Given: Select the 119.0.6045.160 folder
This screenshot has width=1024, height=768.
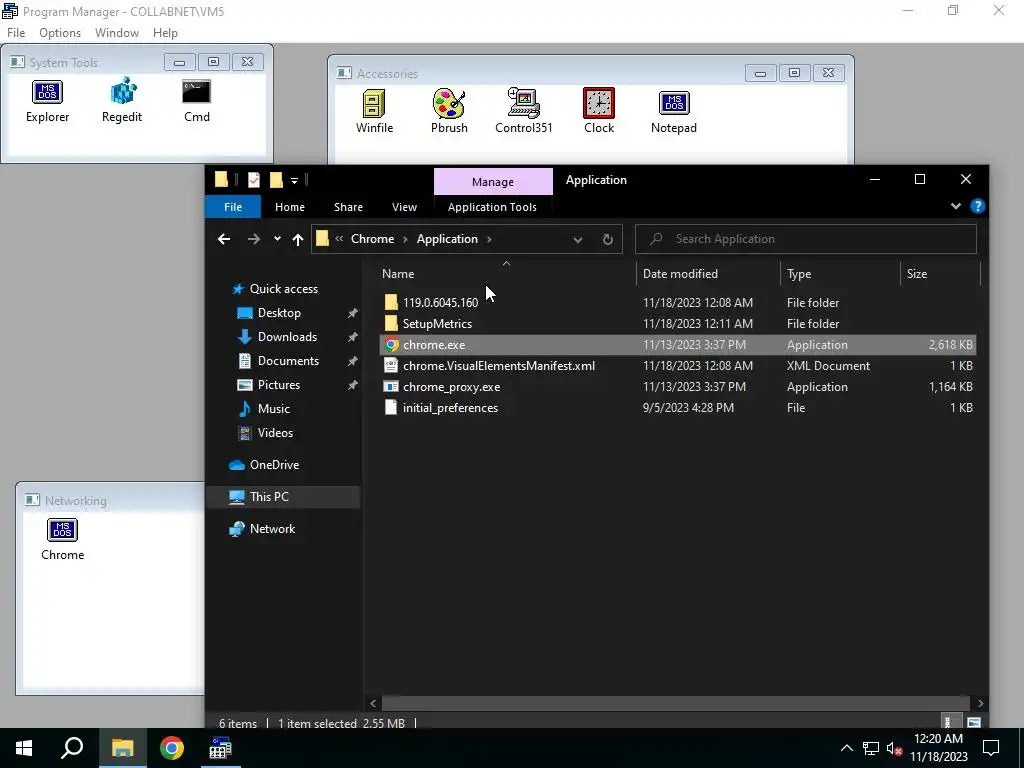Looking at the screenshot, I should pyautogui.click(x=677, y=302).
